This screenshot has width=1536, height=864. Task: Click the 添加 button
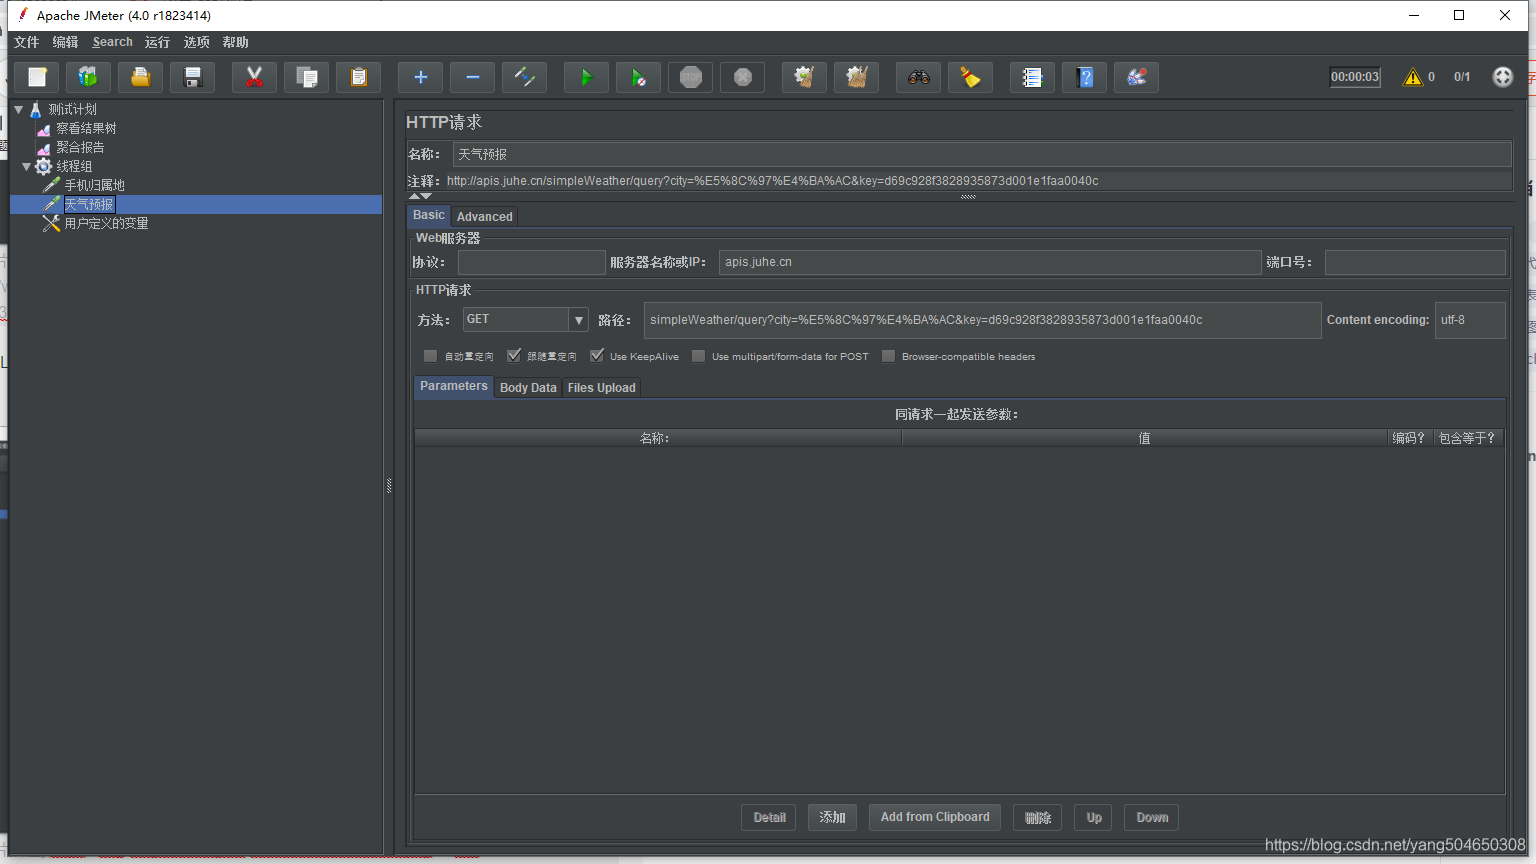tap(832, 818)
